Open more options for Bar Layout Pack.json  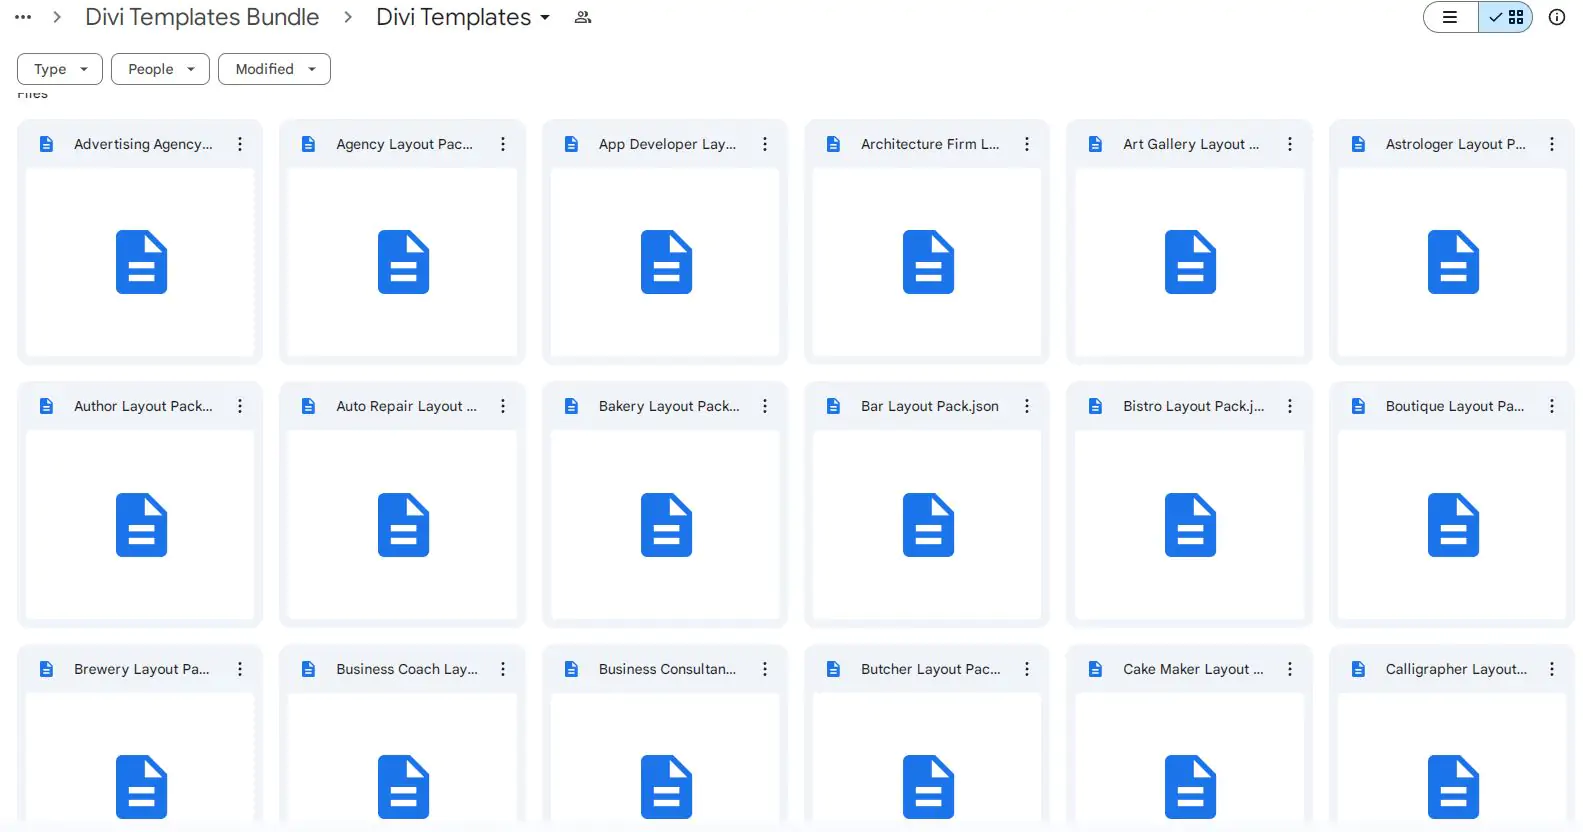click(x=1027, y=406)
